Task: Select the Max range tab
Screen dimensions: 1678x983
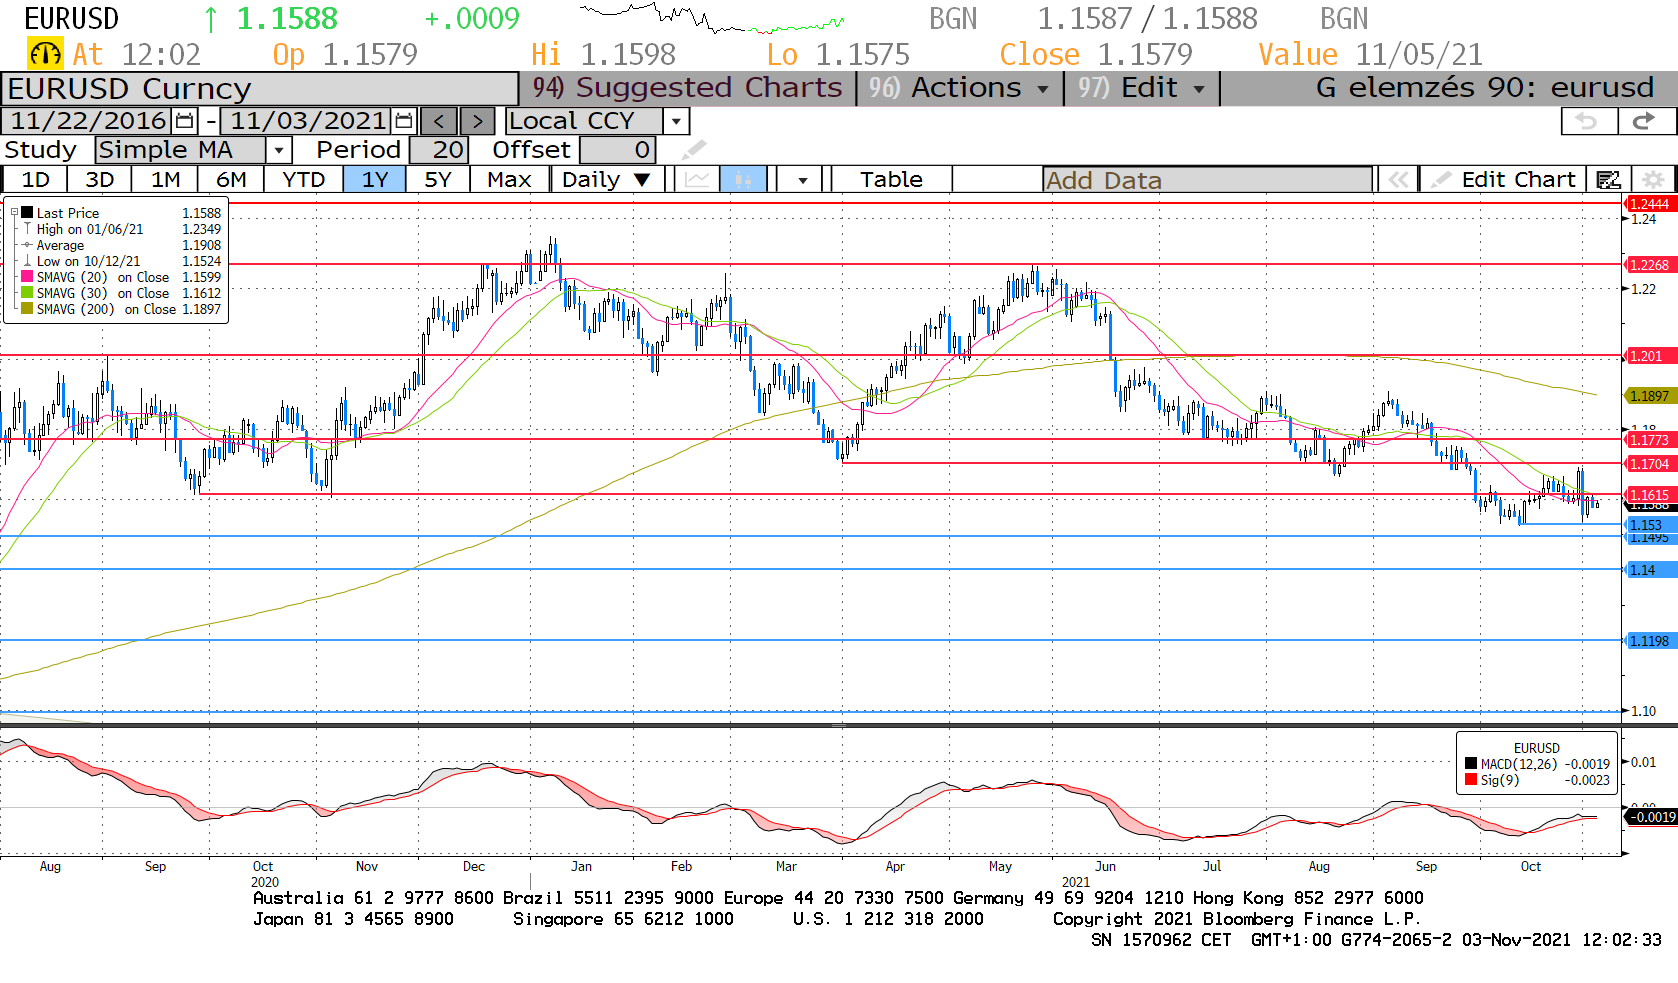Action: pyautogui.click(x=509, y=180)
